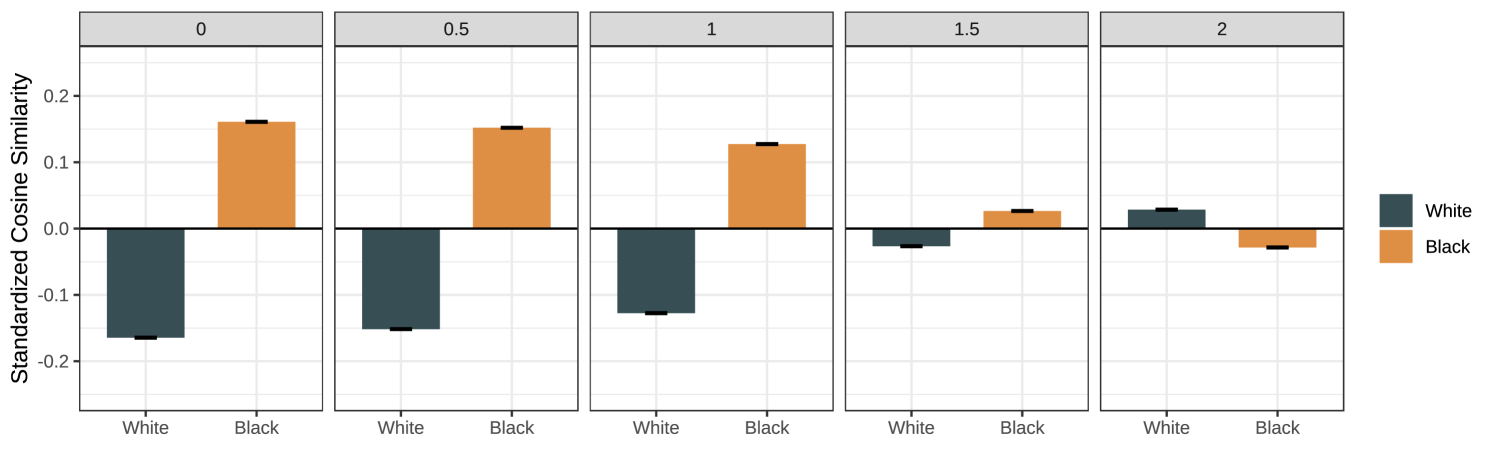Click the Black legend text label
Image resolution: width=1495 pixels, height=449 pixels.
tap(1447, 247)
